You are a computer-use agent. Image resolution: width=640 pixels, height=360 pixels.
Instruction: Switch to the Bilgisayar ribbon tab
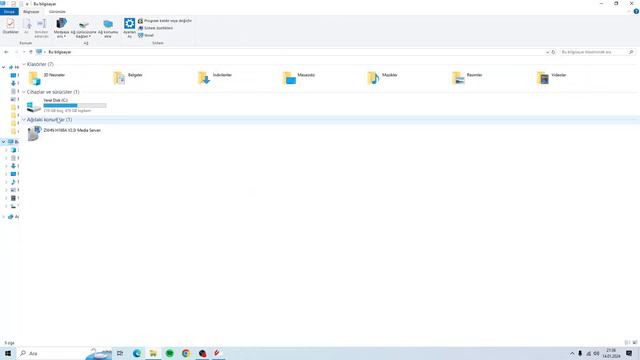[31, 12]
